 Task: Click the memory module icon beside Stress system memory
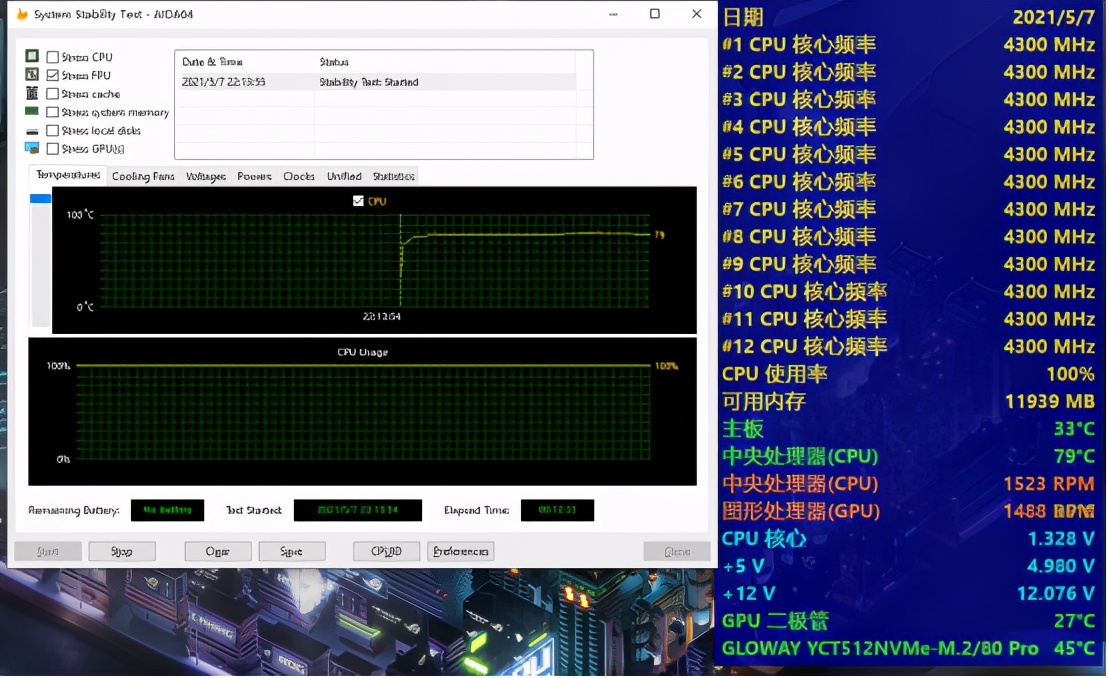pyautogui.click(x=32, y=111)
